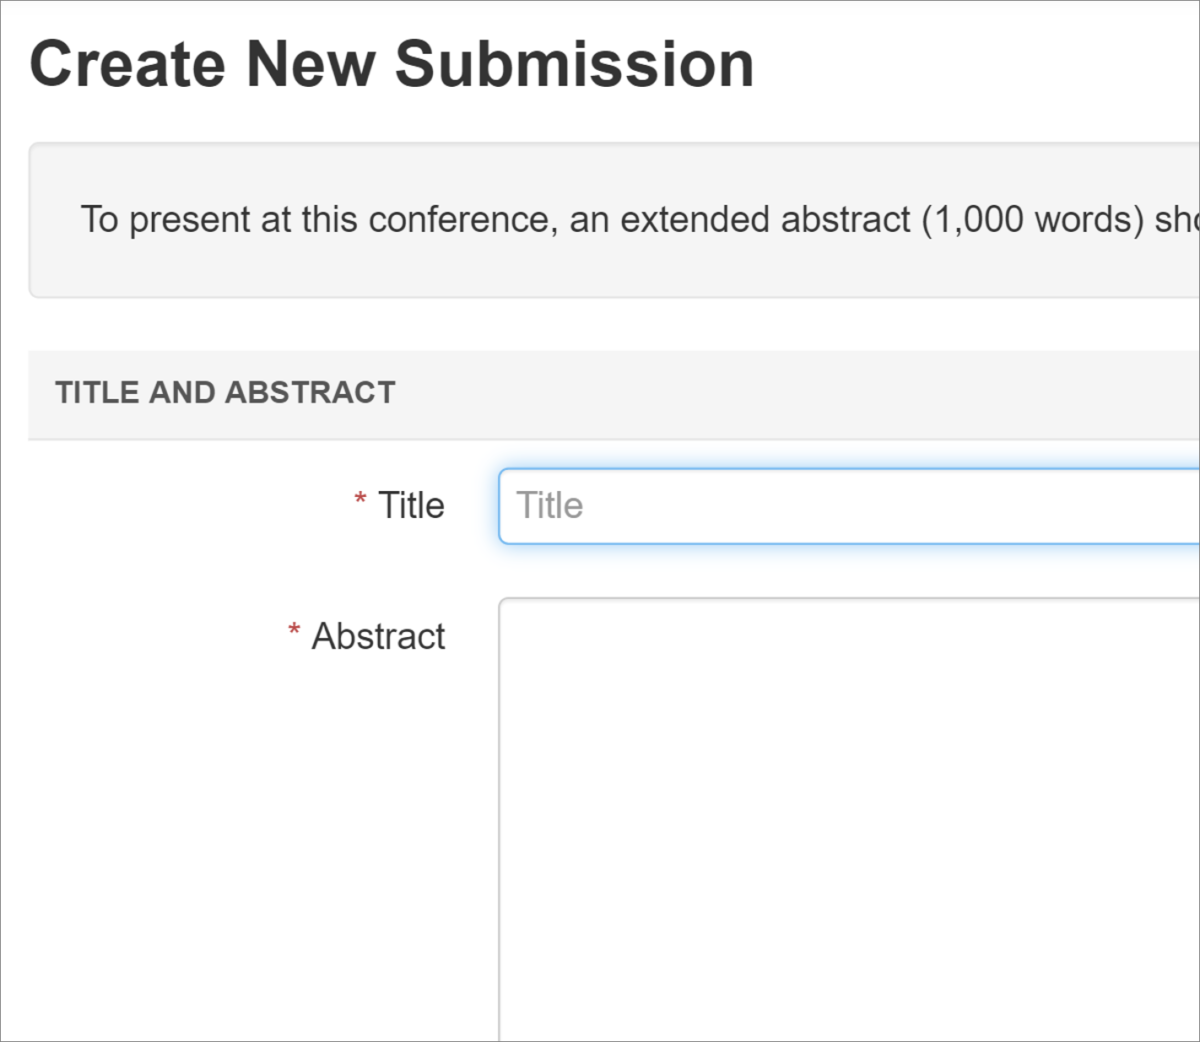This screenshot has height=1042, width=1200.
Task: Click the extended abstract instruction banner
Action: 600,220
